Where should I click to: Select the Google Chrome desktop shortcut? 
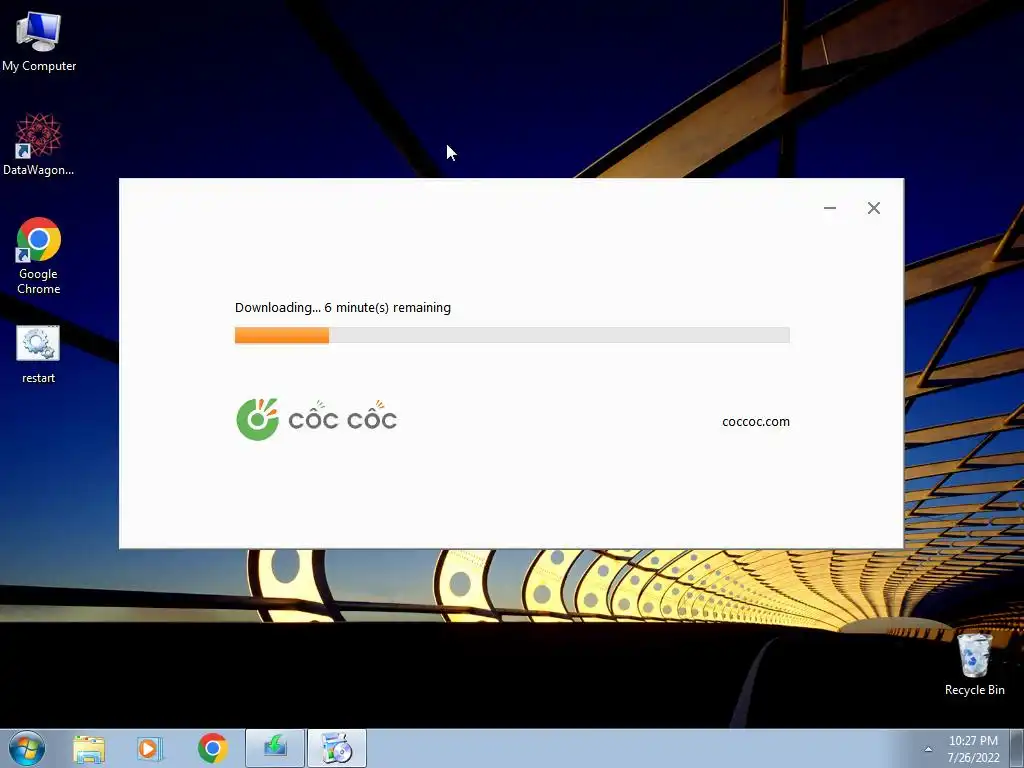39,256
